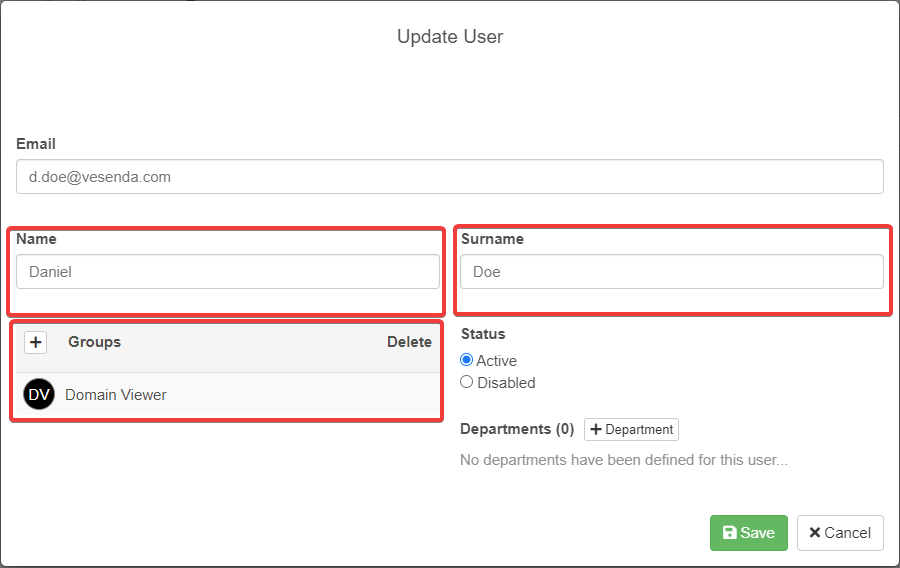Click the X icon on Cancel
Viewport: 900px width, 568px height.
click(814, 533)
